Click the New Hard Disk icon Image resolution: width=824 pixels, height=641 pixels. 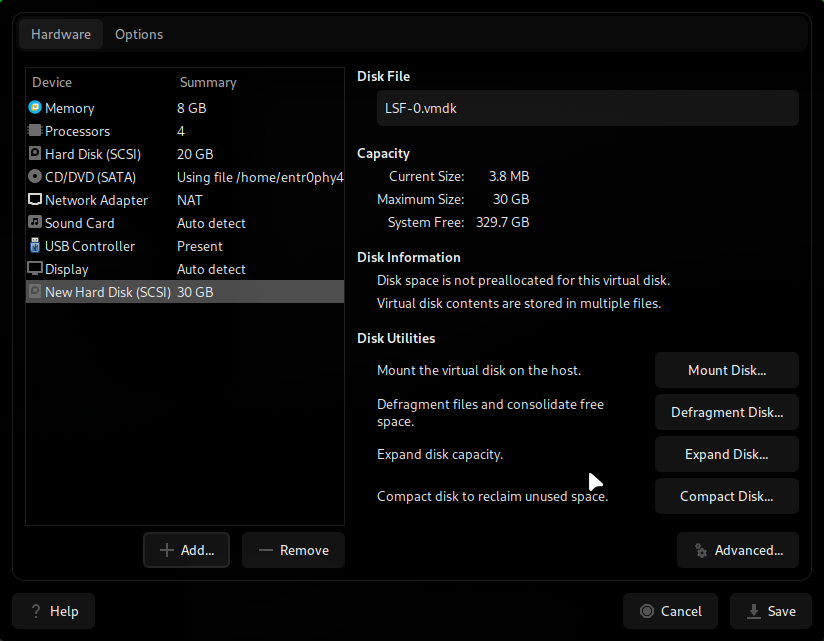pos(35,292)
